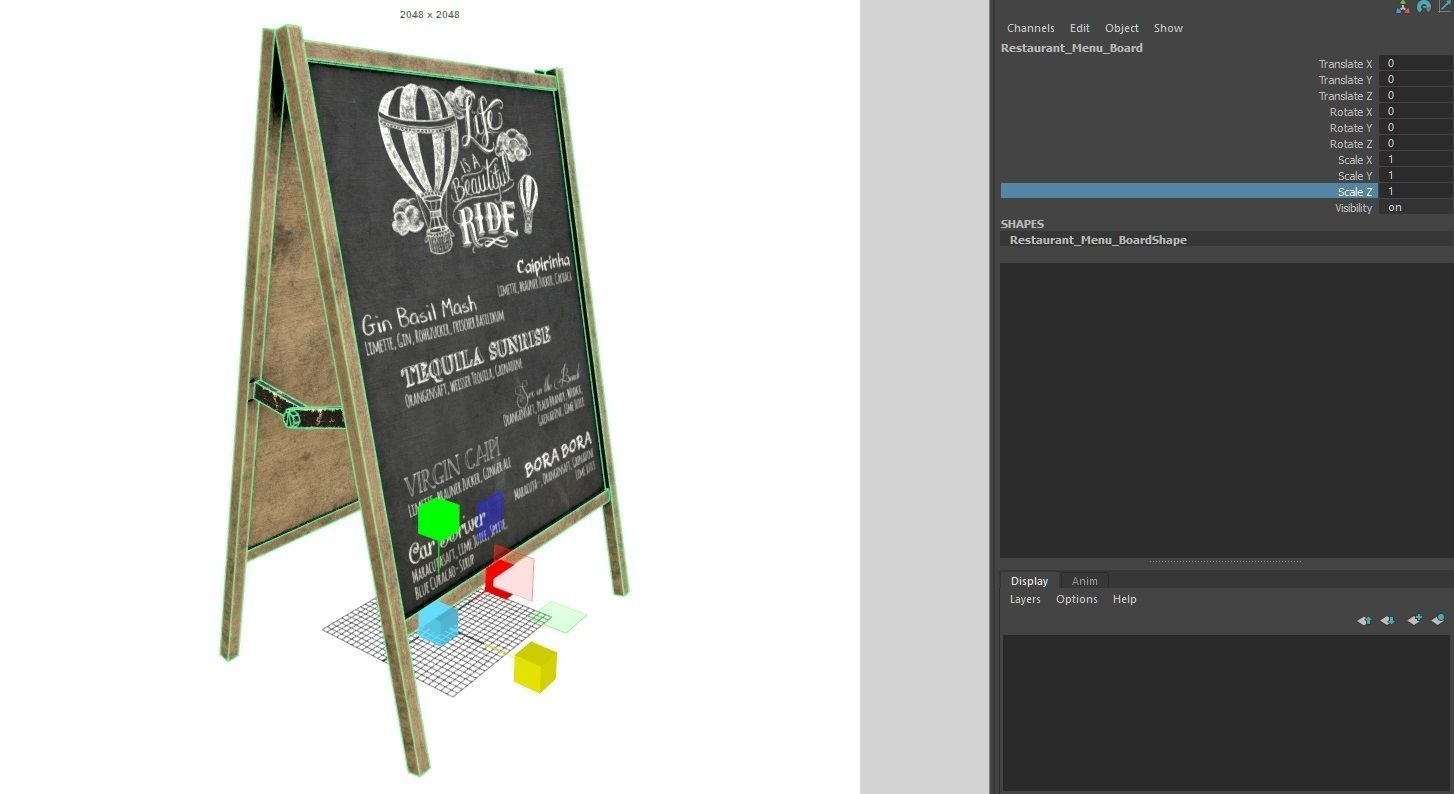Select the Visibility attribute label
The height and width of the screenshot is (794, 1454).
(1353, 208)
